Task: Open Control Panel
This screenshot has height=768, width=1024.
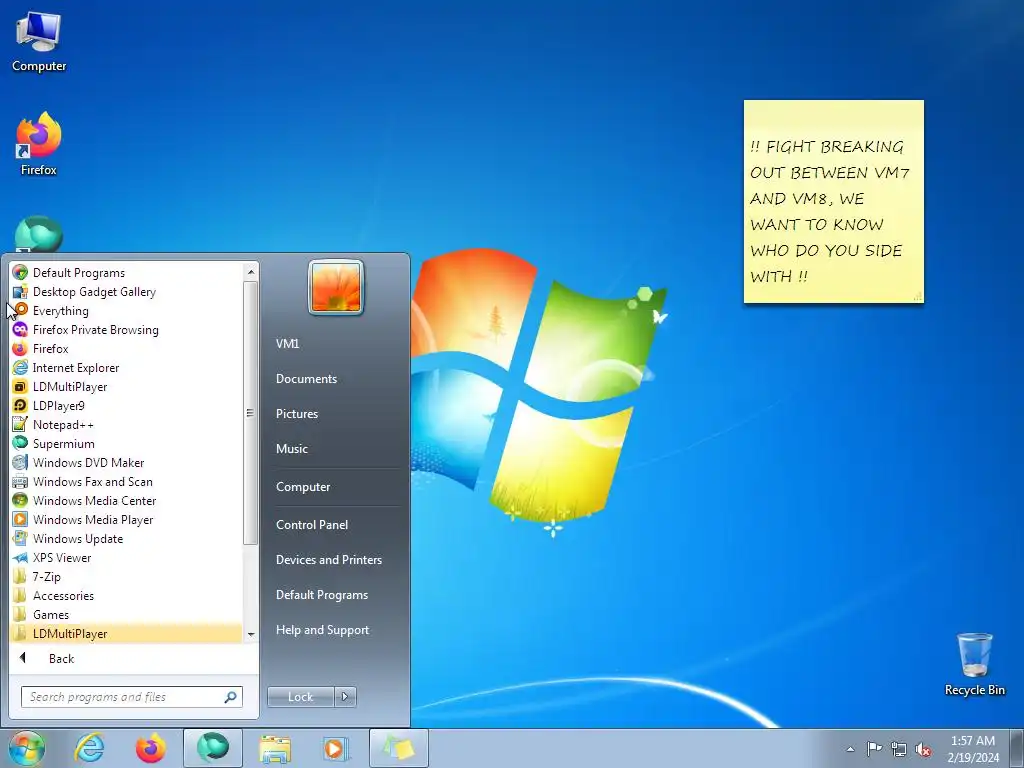Action: [312, 524]
